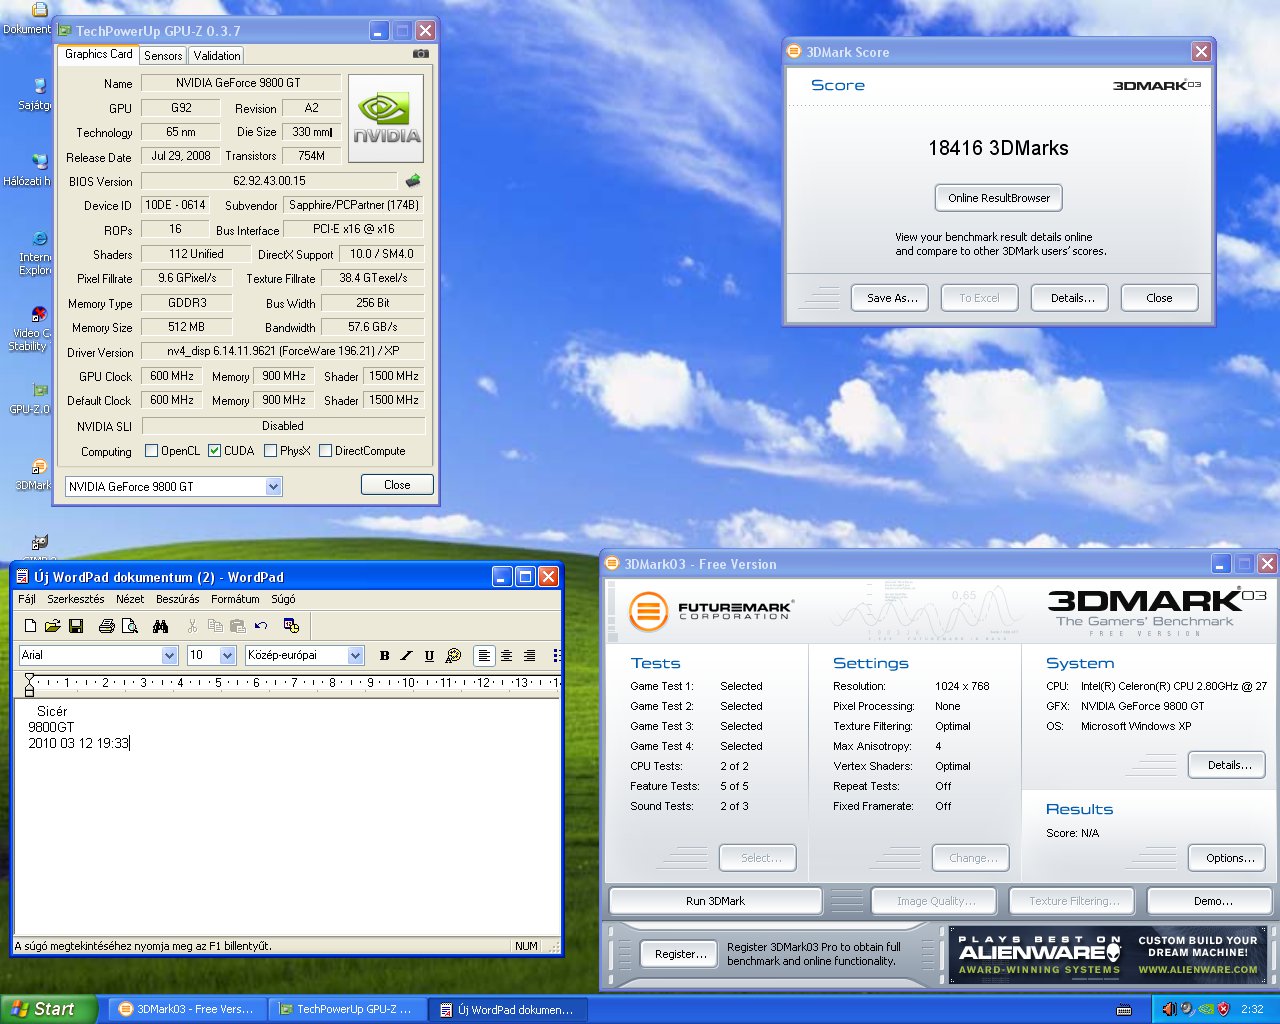The width and height of the screenshot is (1280, 1024).
Task: Click the WordPad ruler indent marker
Action: coord(29,684)
